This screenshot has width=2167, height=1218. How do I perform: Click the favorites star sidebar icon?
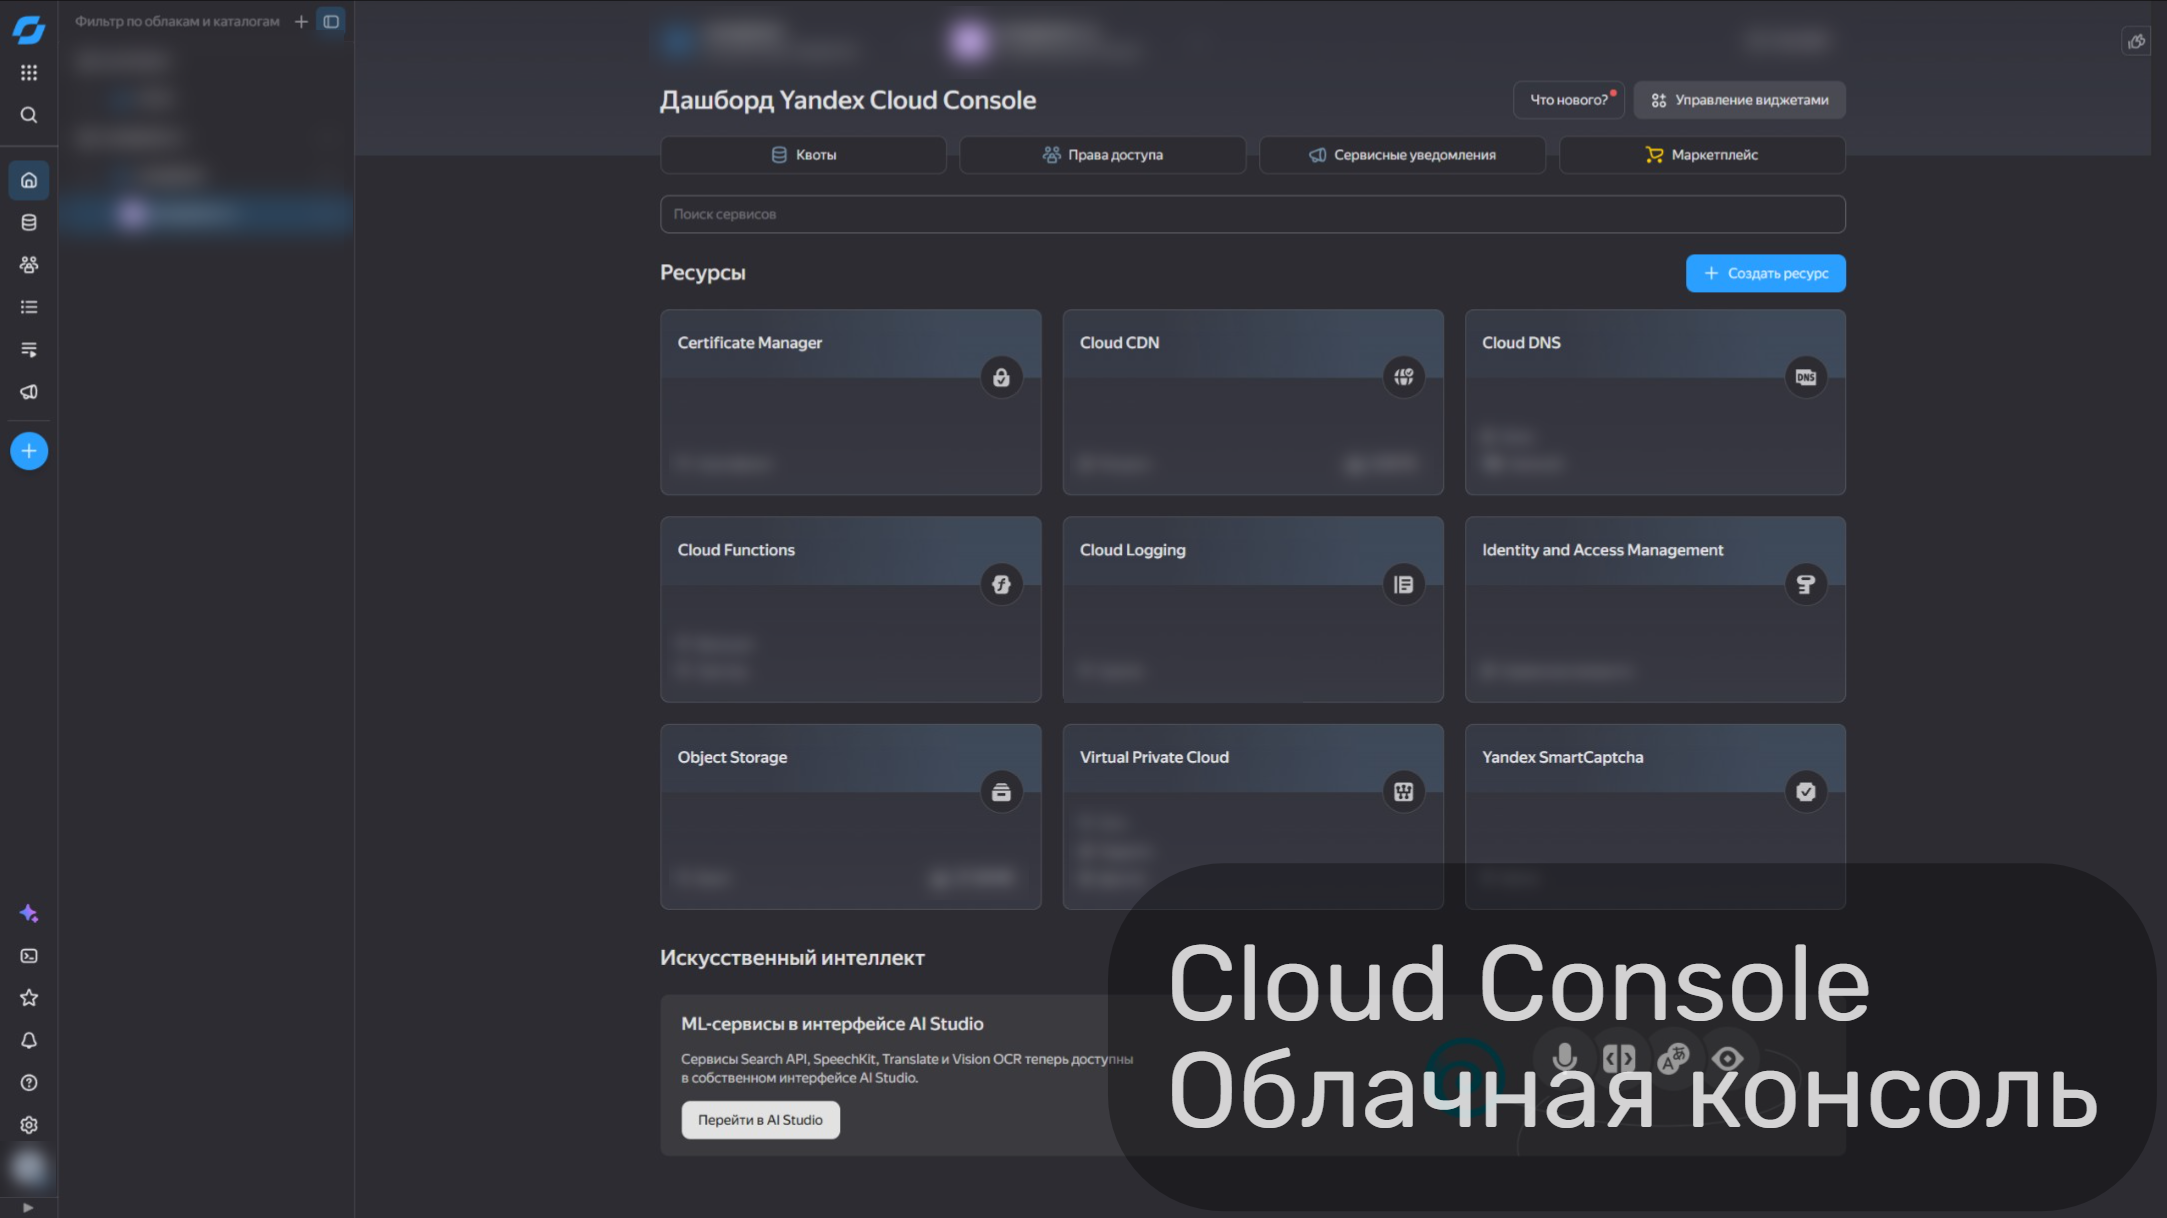(x=29, y=998)
